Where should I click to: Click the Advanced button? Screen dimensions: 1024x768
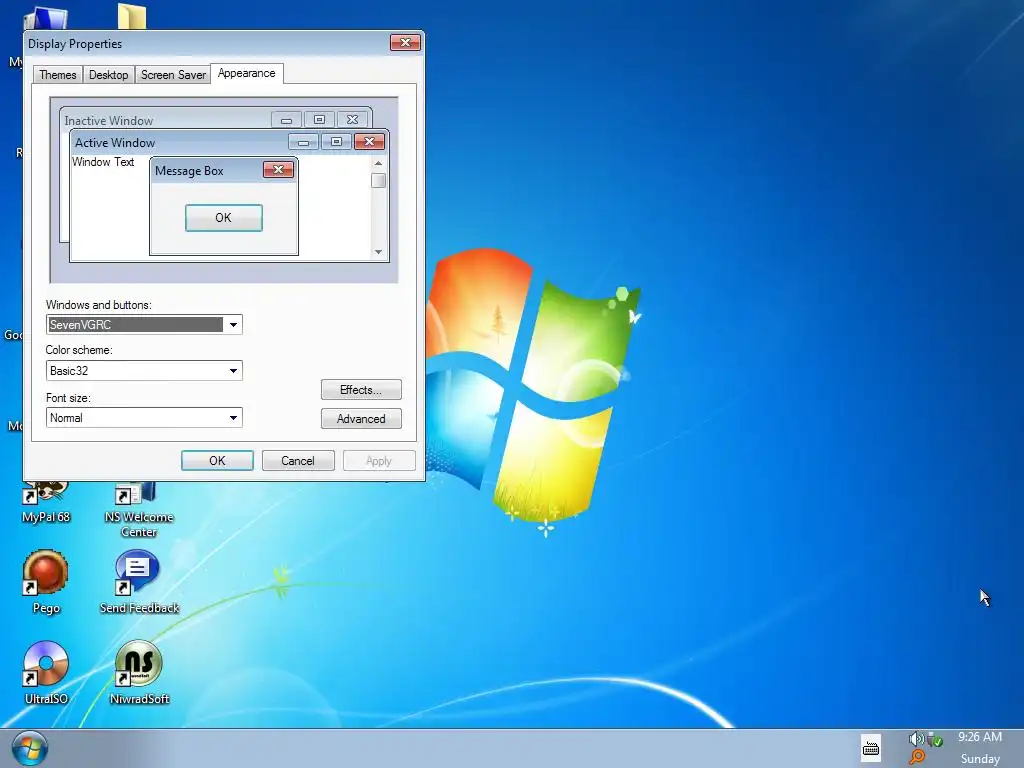coord(361,419)
